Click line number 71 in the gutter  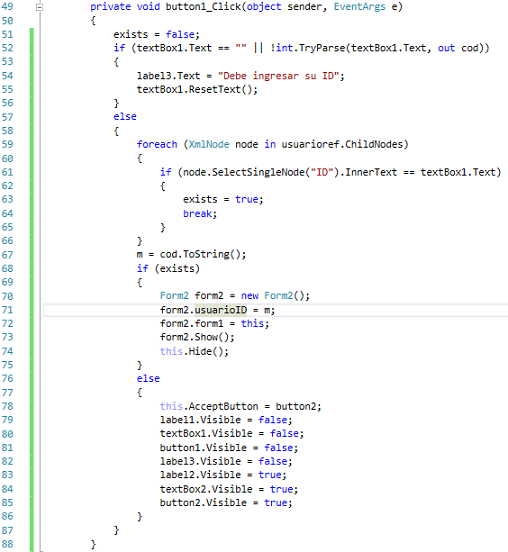point(7,310)
